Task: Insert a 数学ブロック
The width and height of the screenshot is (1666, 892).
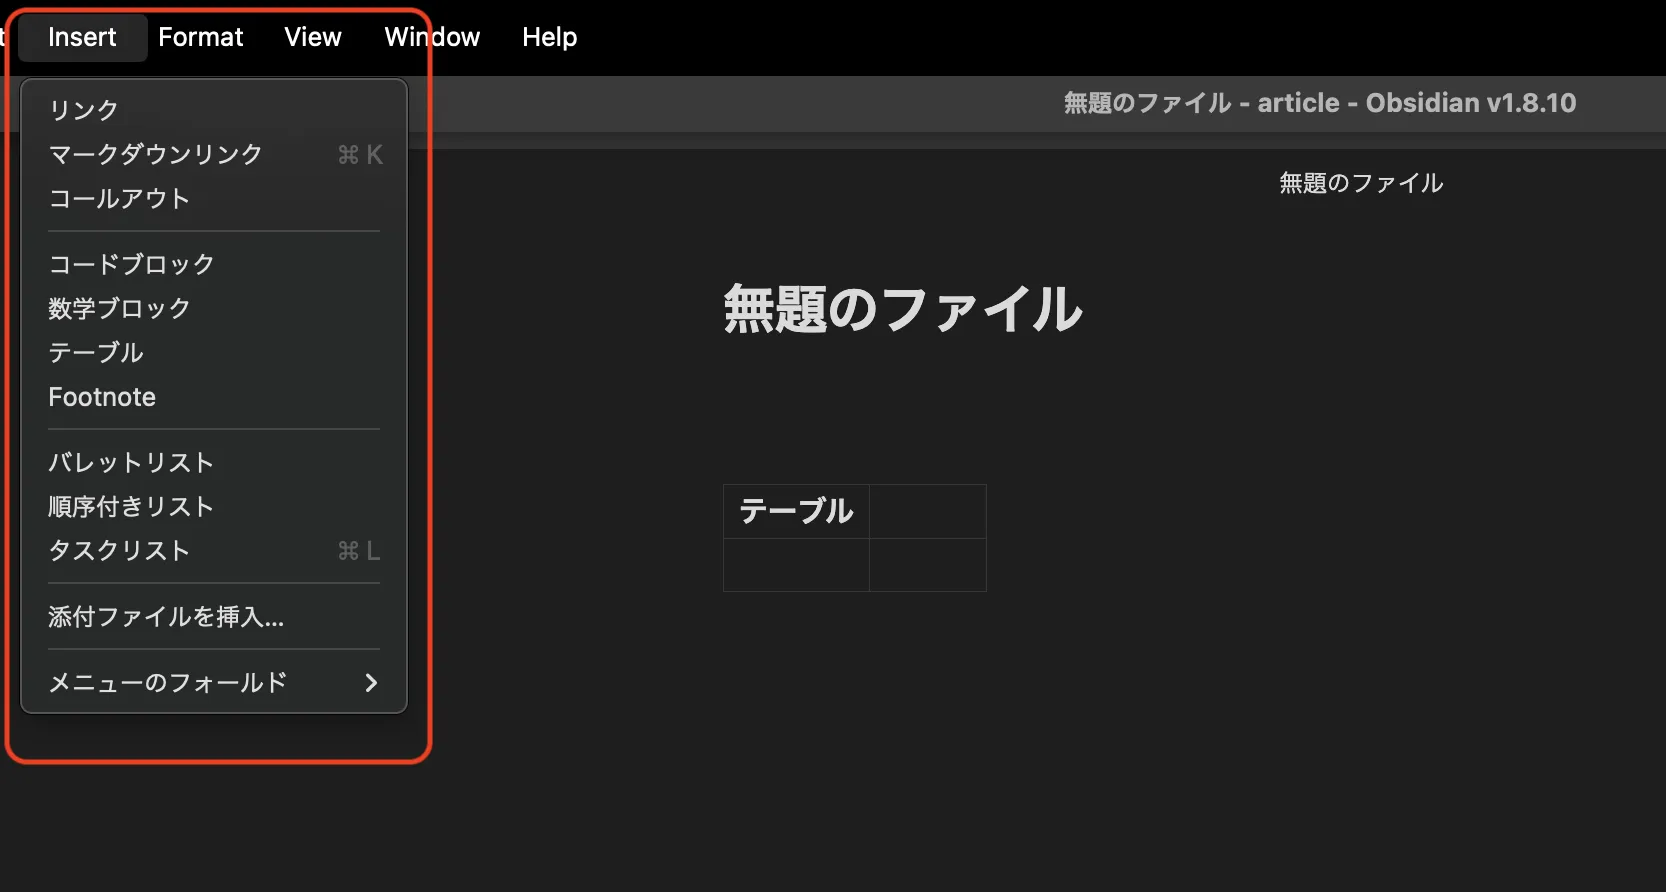Action: coord(214,308)
